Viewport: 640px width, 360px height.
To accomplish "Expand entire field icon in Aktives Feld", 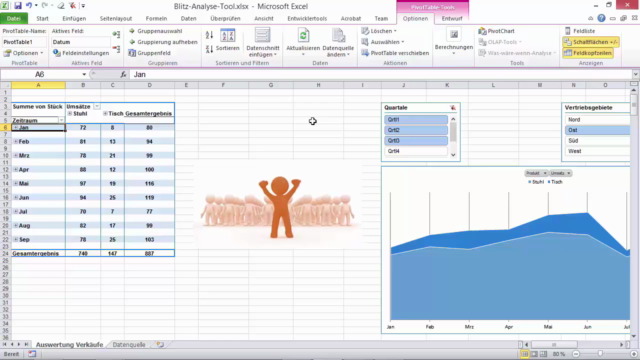I will pyautogui.click(x=116, y=34).
